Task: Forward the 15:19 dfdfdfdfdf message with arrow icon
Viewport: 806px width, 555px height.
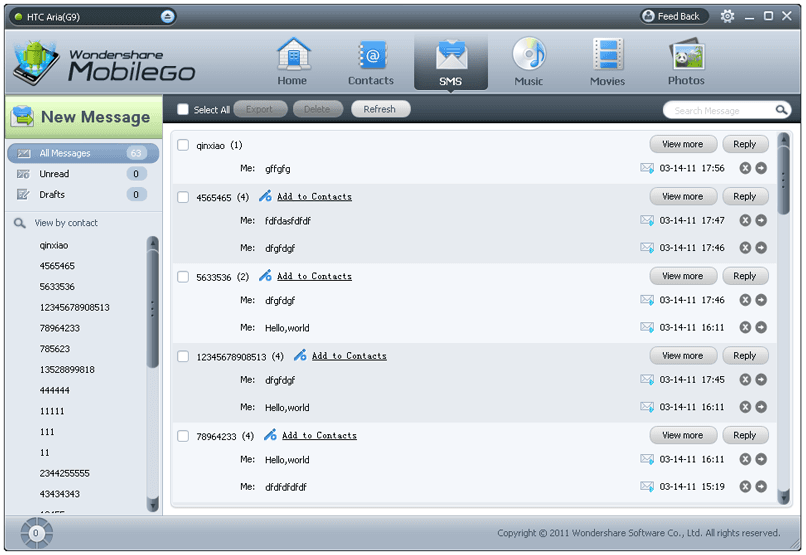Action: tap(761, 486)
